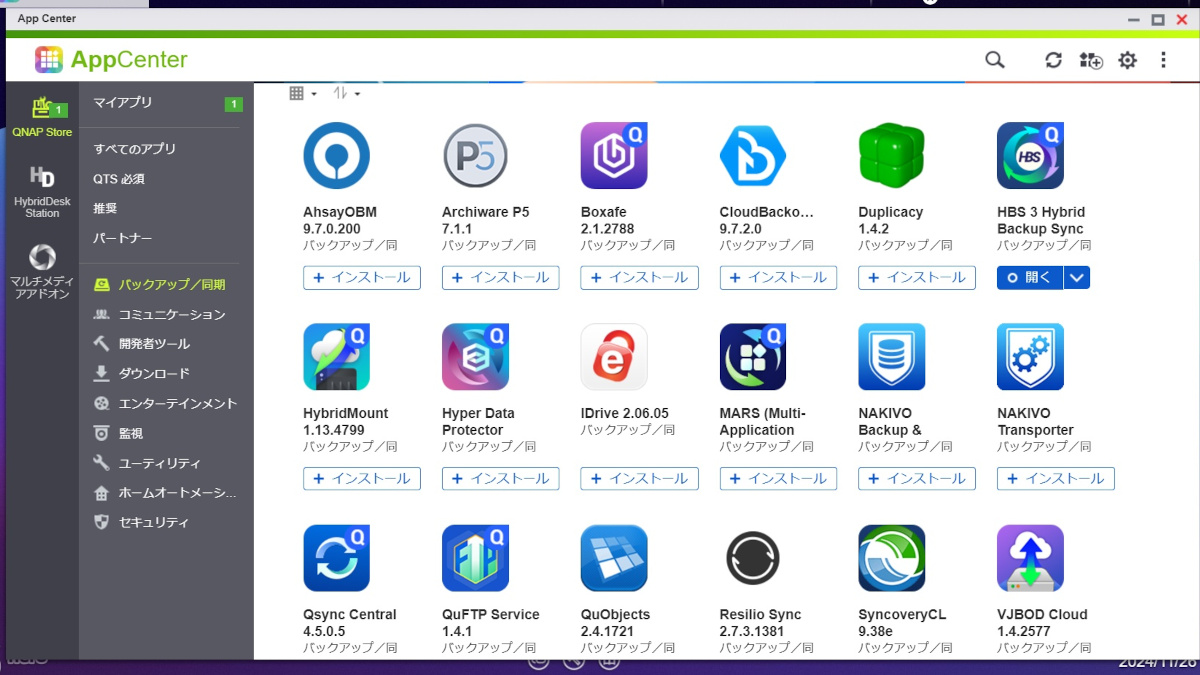The width and height of the screenshot is (1200, 675).
Task: Open the QuObjects app icon
Action: tap(614, 558)
